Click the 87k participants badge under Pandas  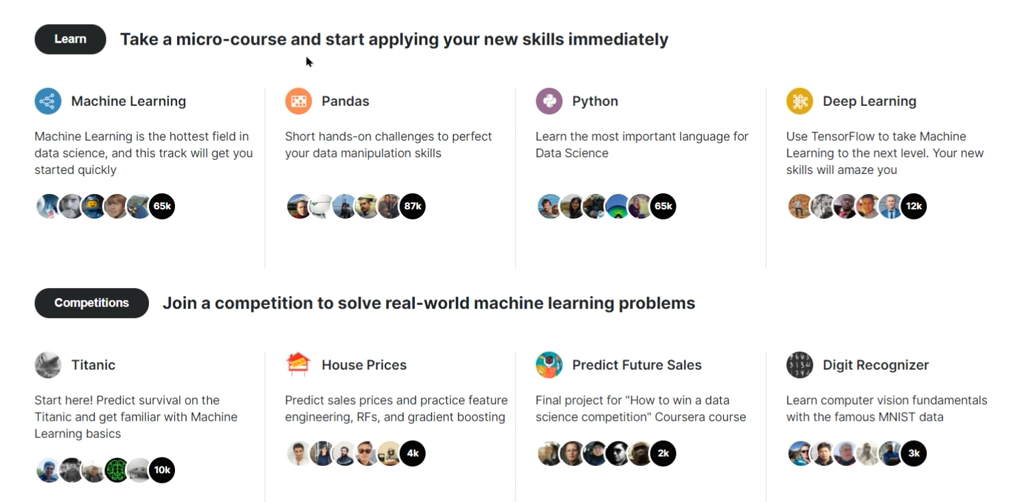pos(413,207)
